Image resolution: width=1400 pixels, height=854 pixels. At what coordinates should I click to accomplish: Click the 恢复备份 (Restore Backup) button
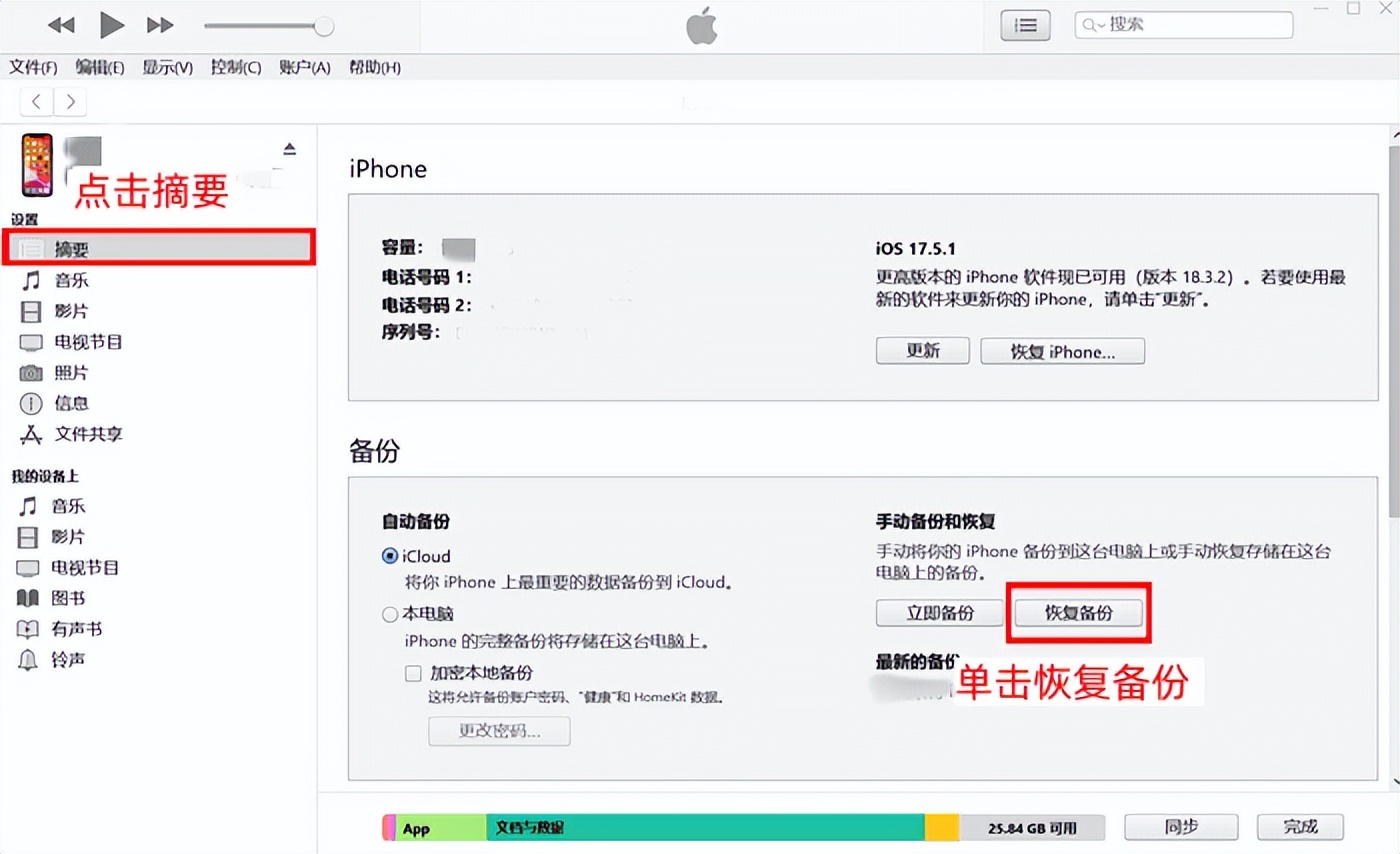[1078, 613]
